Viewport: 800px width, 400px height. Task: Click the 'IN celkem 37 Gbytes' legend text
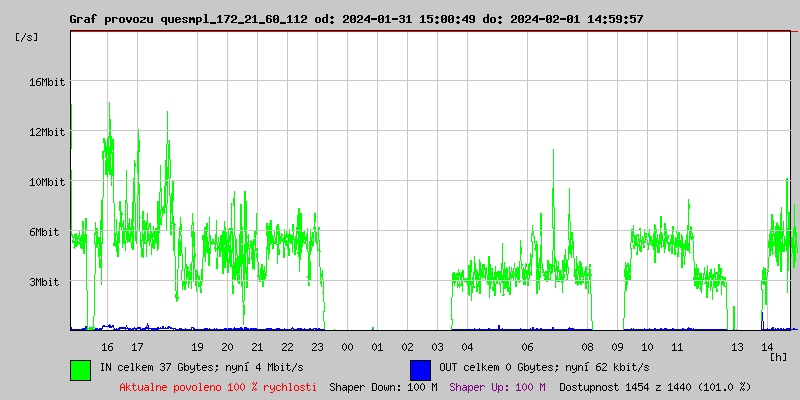click(201, 368)
